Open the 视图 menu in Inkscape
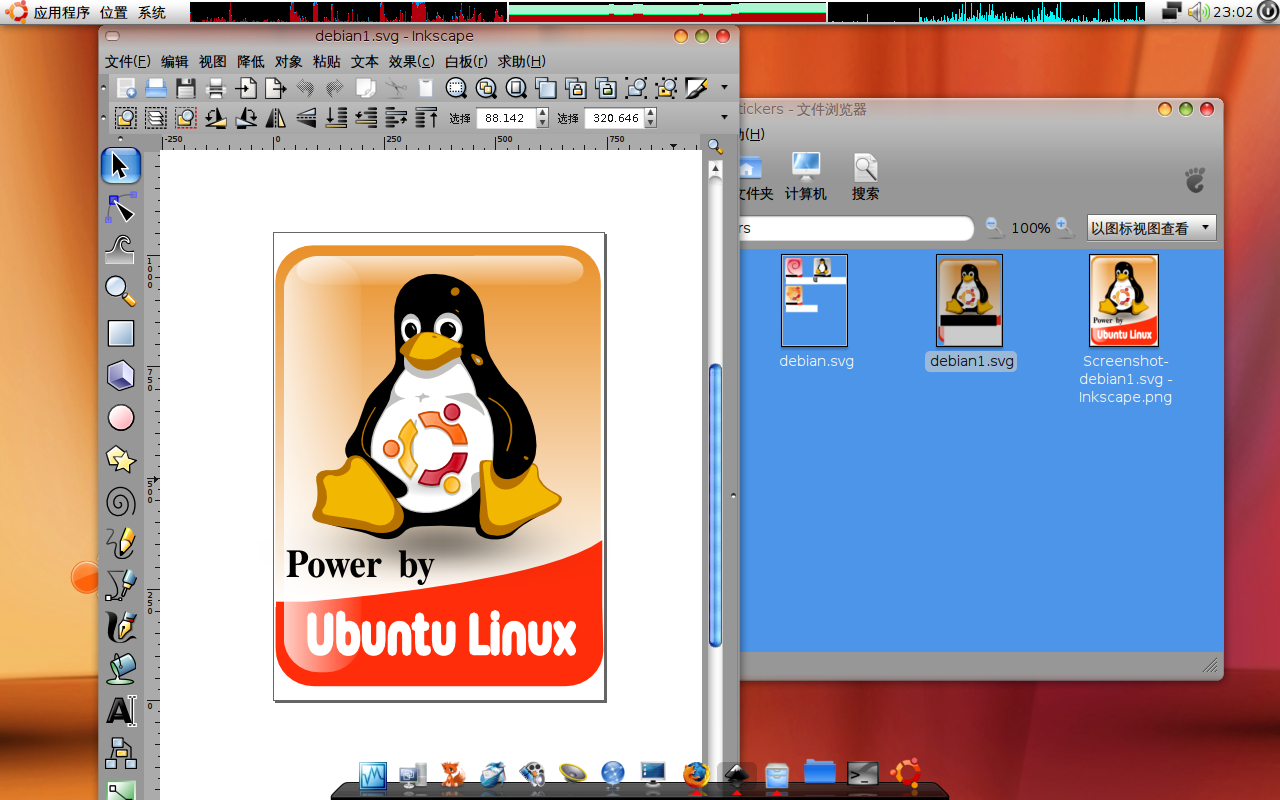The image size is (1280, 800). click(x=213, y=61)
